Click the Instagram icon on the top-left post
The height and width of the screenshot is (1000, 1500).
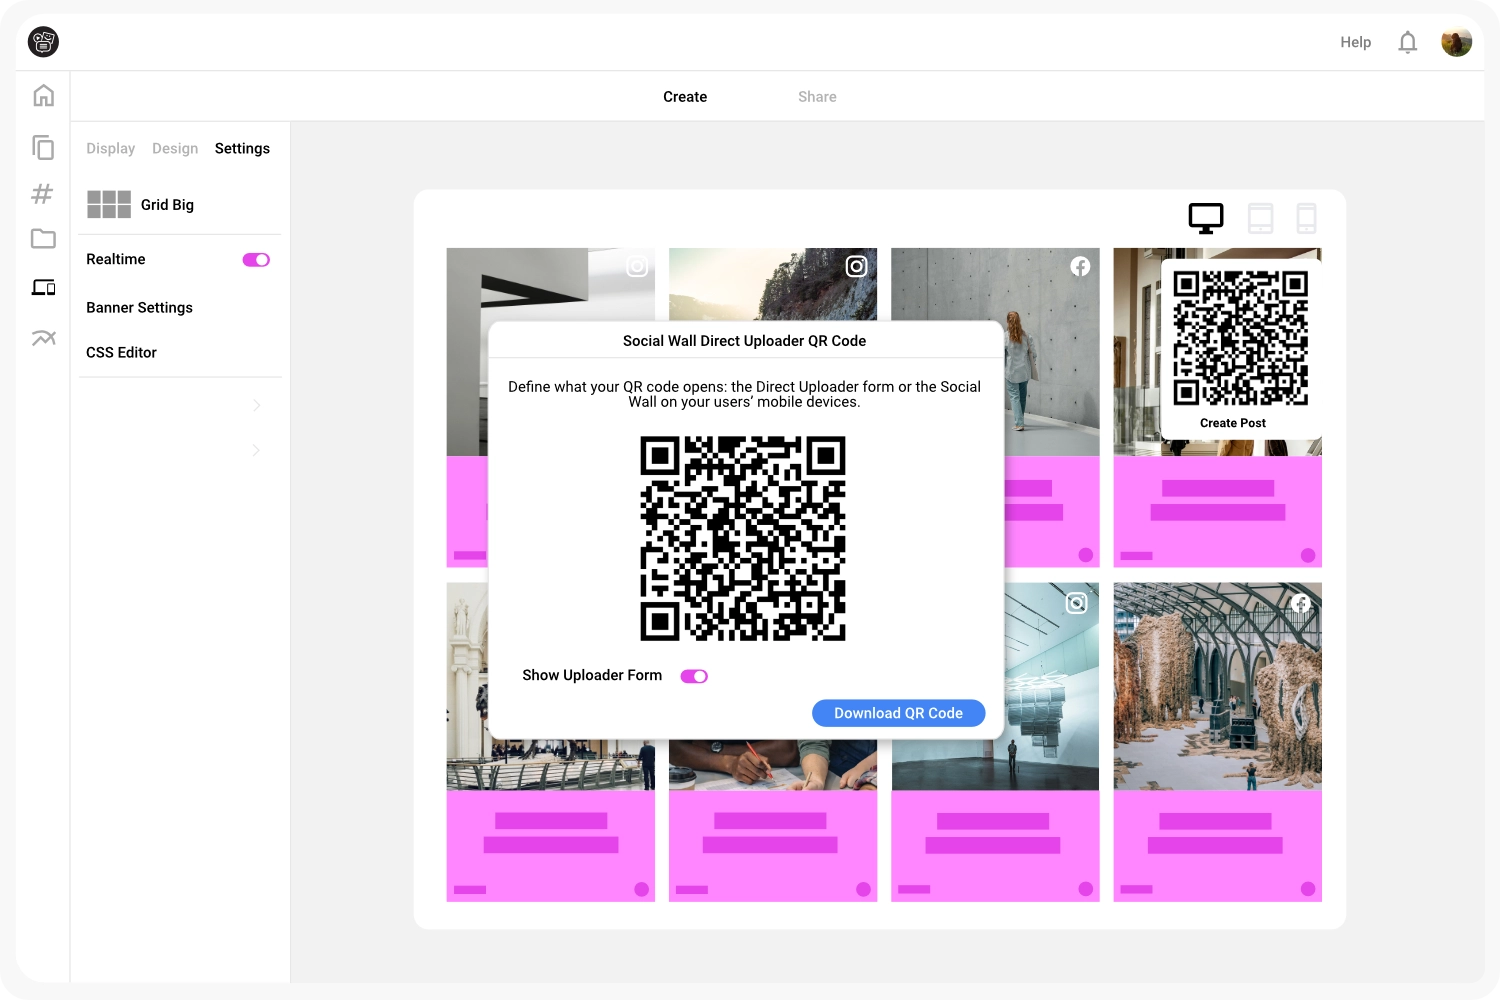[x=635, y=266]
